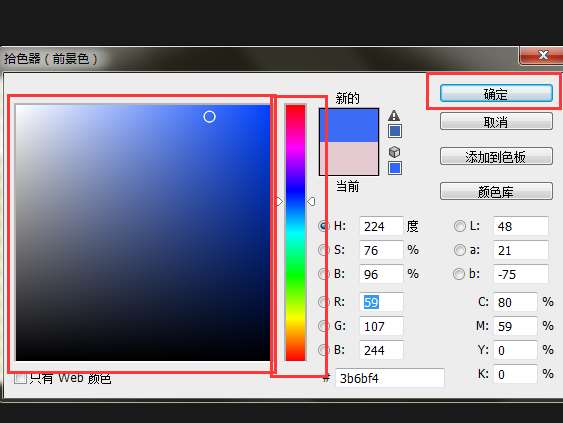This screenshot has width=563, height=423.
Task: Click the 确定 confirm button
Action: [496, 93]
